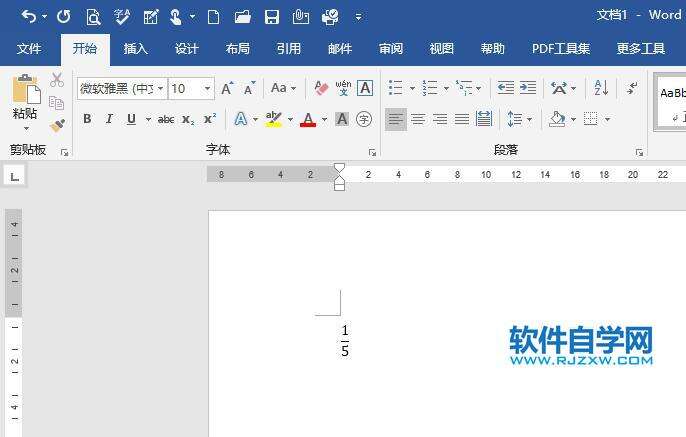
Task: Click the Increase Indent icon
Action: (x=528, y=88)
